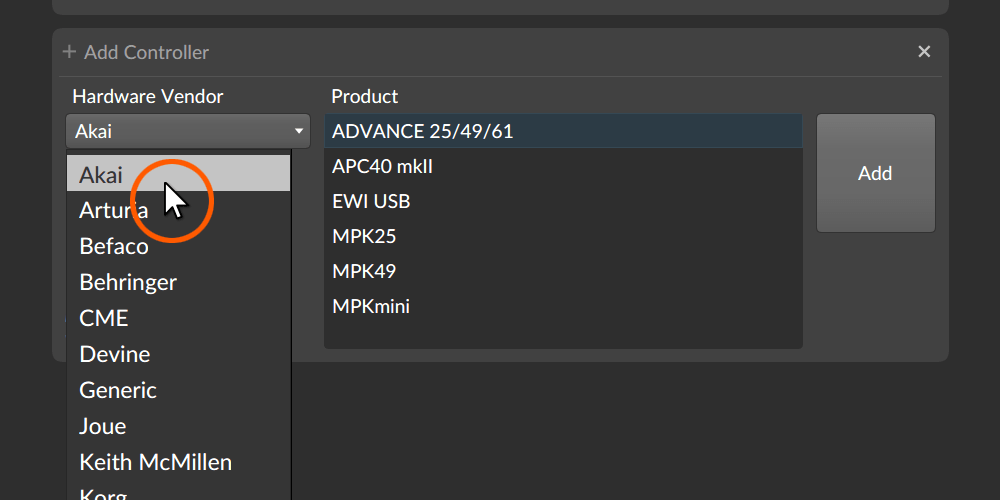Choose the MPK49 product
This screenshot has width=1000, height=500.
coord(563,272)
